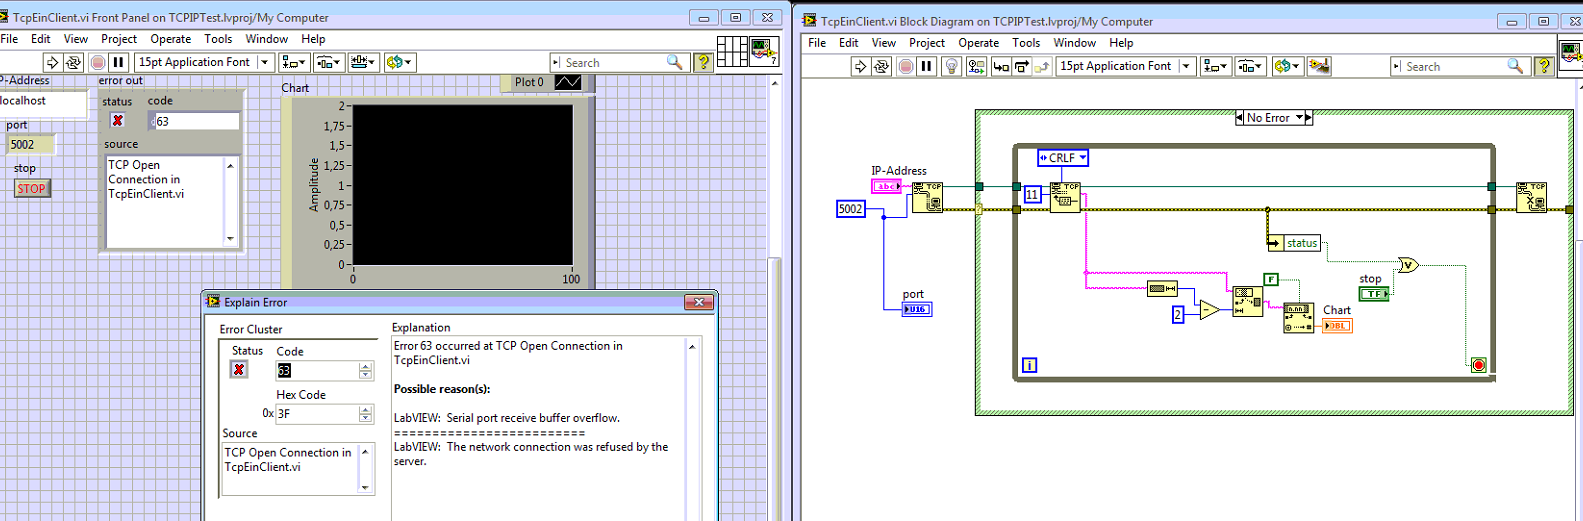The image size is (1583, 521).
Task: Toggle status indicator in error out cluster
Action: tap(118, 121)
